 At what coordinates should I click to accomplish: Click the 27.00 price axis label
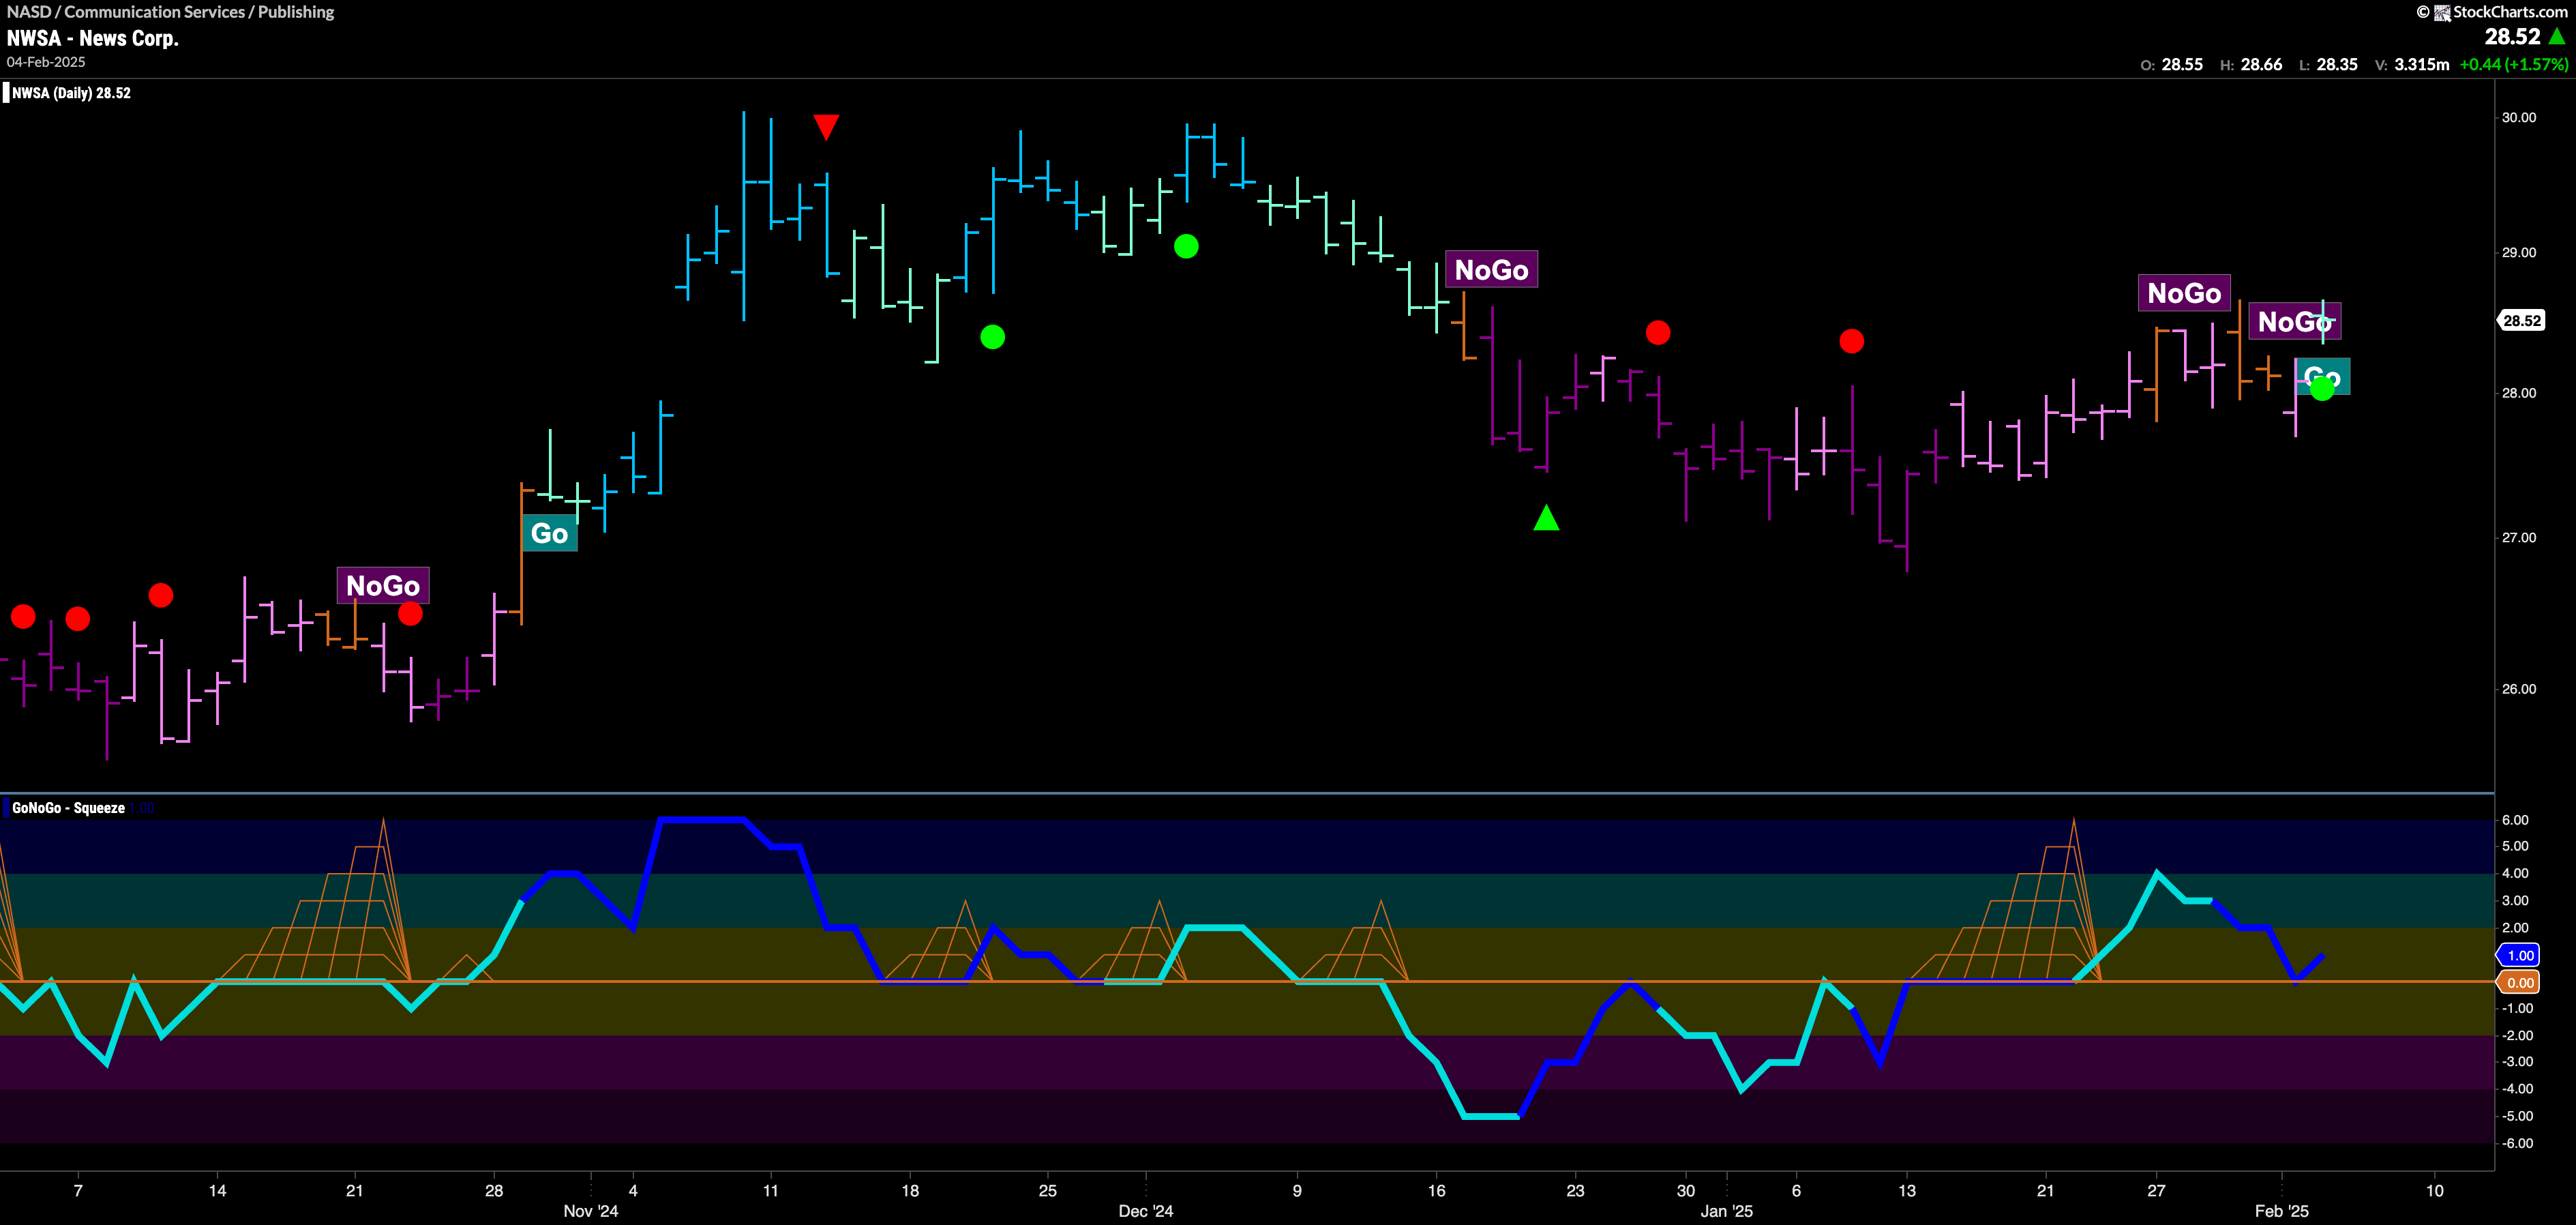click(x=2519, y=537)
